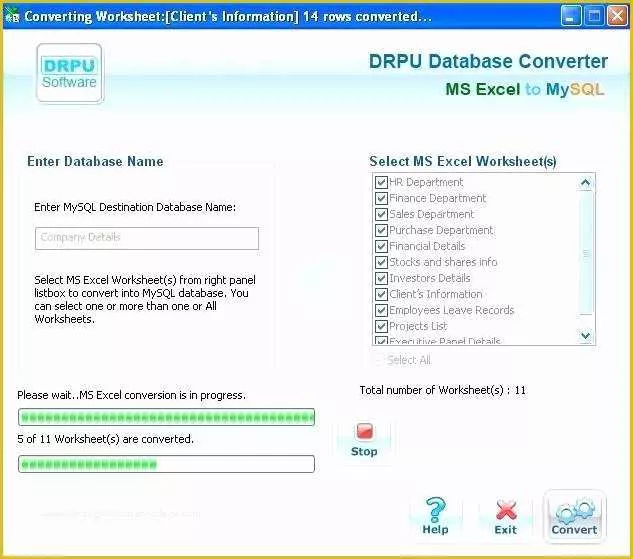The width and height of the screenshot is (633, 559).
Task: Click '5 of 11 Worksheet(s) are converted.' text
Action: click(x=105, y=439)
